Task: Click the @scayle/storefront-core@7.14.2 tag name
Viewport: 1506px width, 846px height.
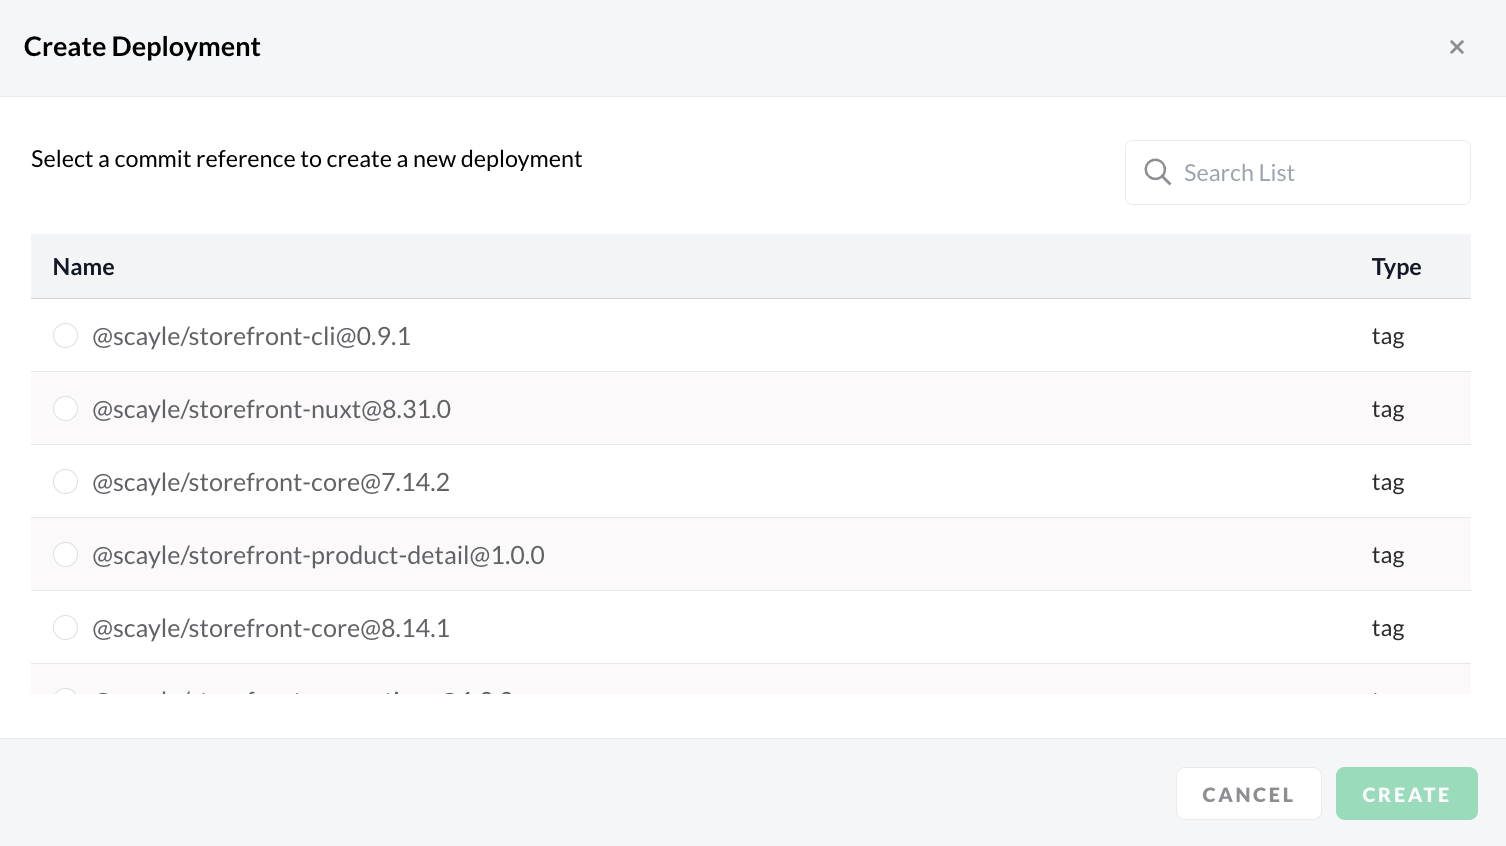Action: (x=270, y=482)
